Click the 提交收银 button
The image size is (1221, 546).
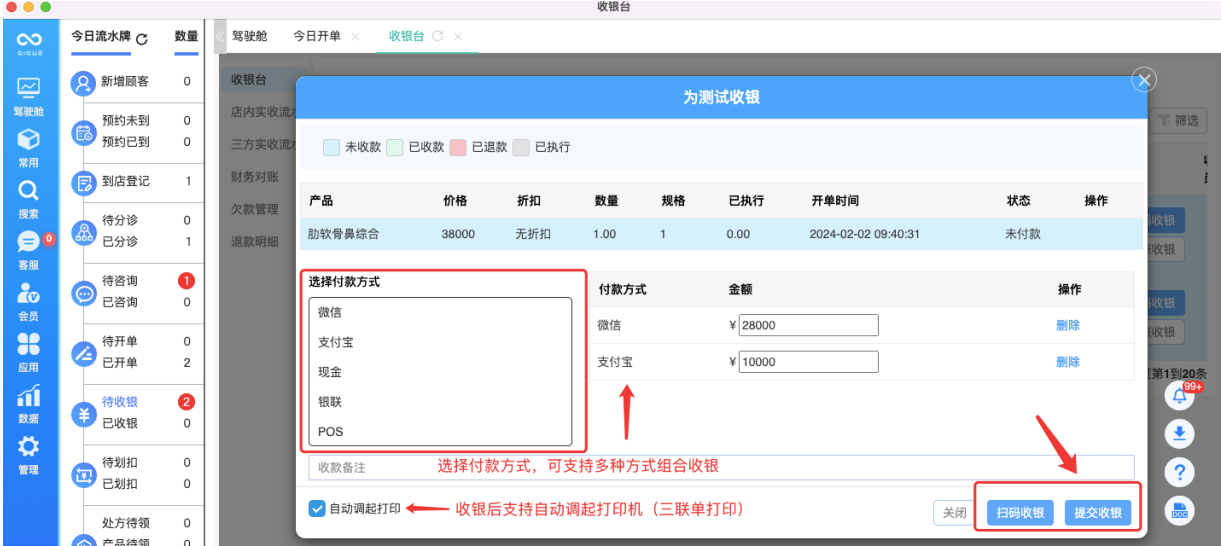click(1098, 513)
